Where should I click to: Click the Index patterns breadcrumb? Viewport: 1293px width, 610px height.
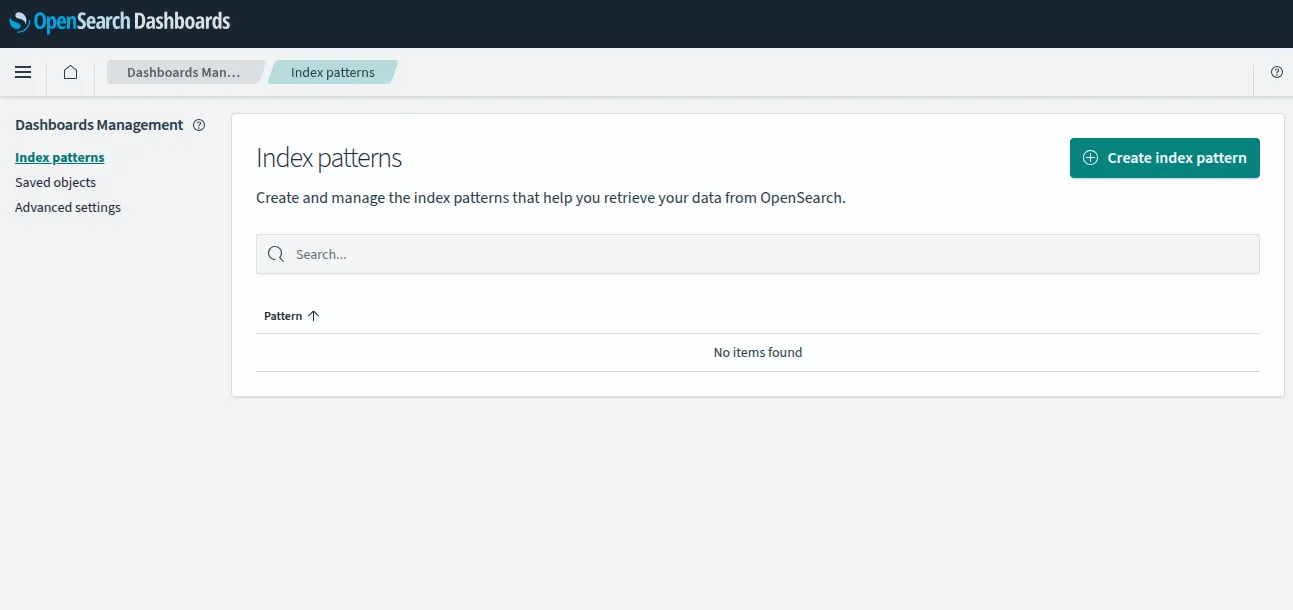click(332, 72)
